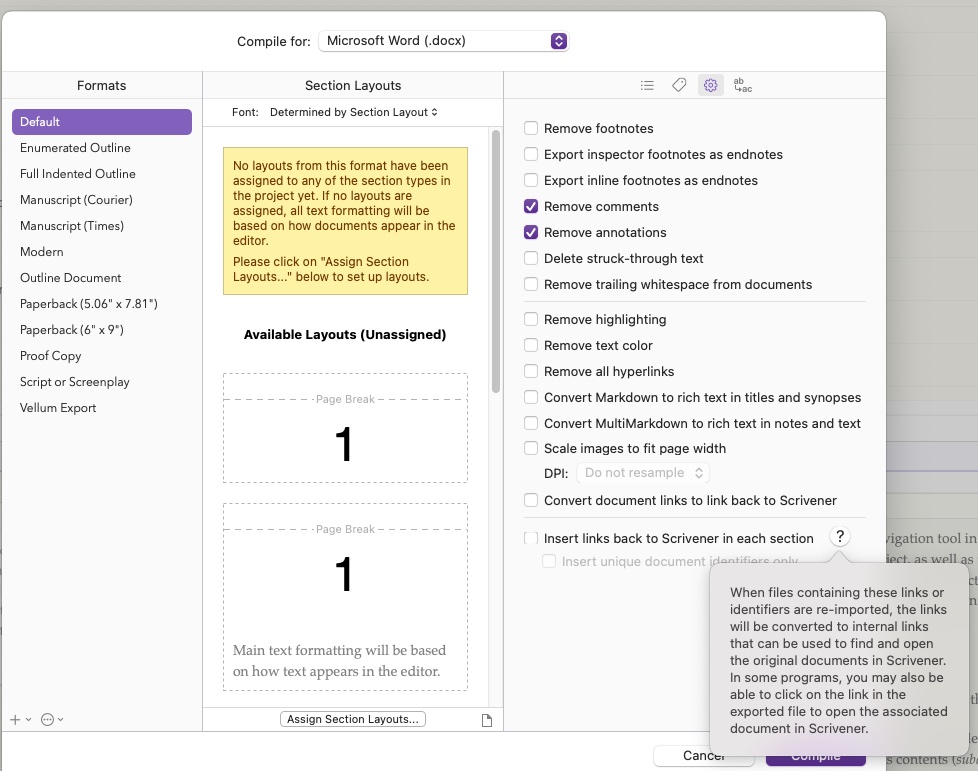Toggle the Remove all hyperlinks checkbox
This screenshot has width=978, height=771.
531,371
